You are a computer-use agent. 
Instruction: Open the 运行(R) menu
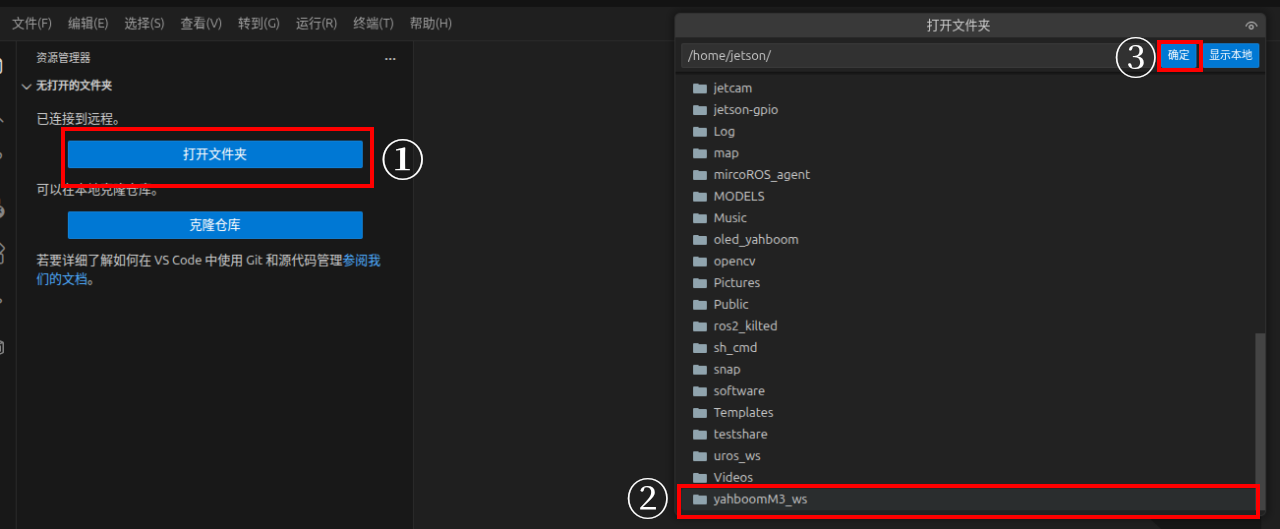316,23
